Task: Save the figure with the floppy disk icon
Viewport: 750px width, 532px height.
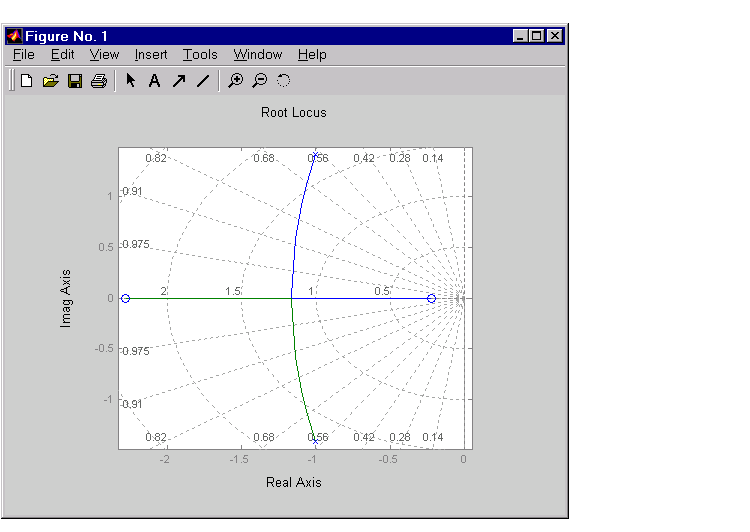Action: 74,81
